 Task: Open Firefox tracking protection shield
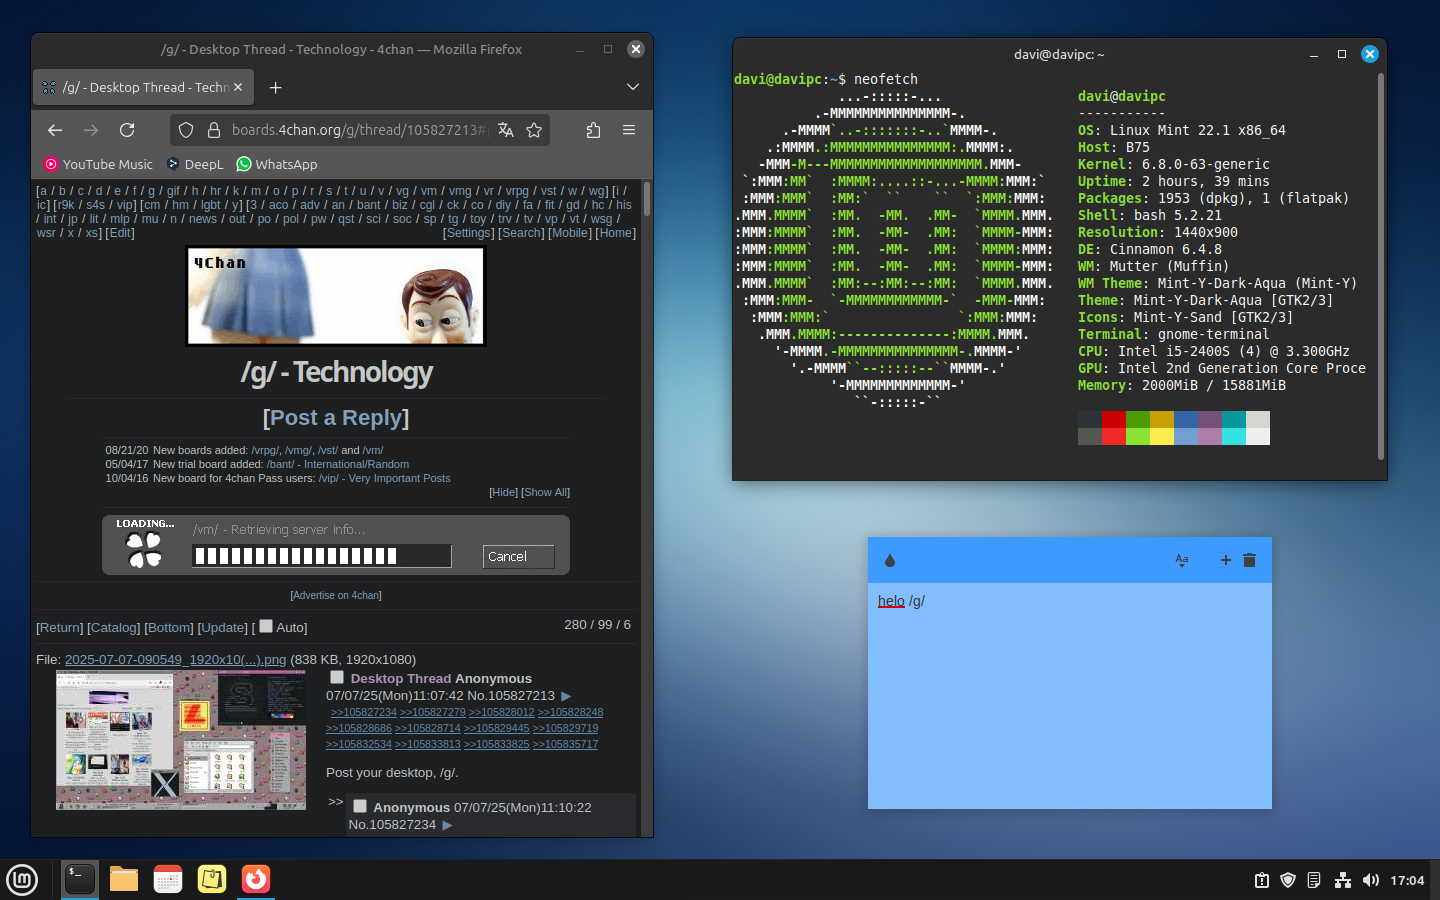coord(186,130)
